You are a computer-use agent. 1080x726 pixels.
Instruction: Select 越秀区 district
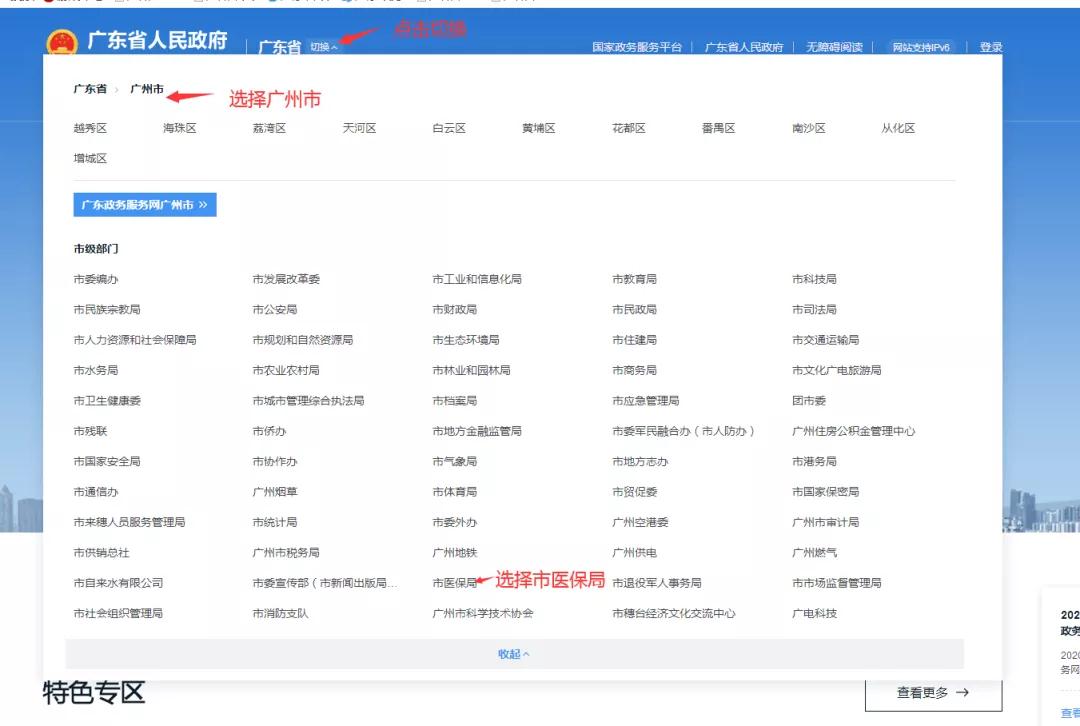coord(91,128)
